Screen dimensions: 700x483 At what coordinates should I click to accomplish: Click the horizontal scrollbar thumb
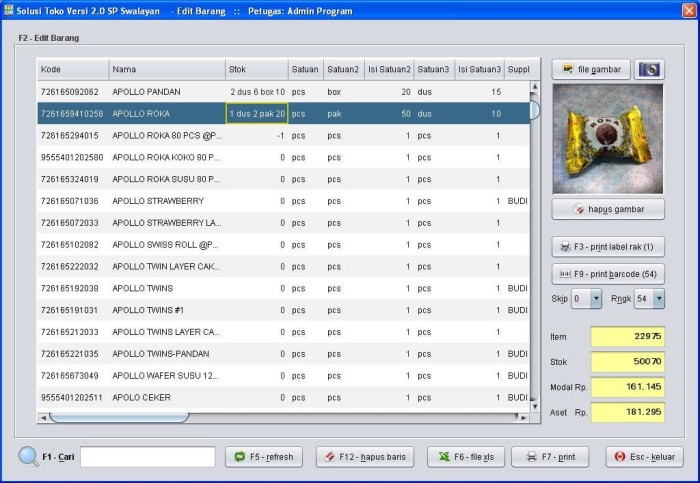[x=119, y=418]
